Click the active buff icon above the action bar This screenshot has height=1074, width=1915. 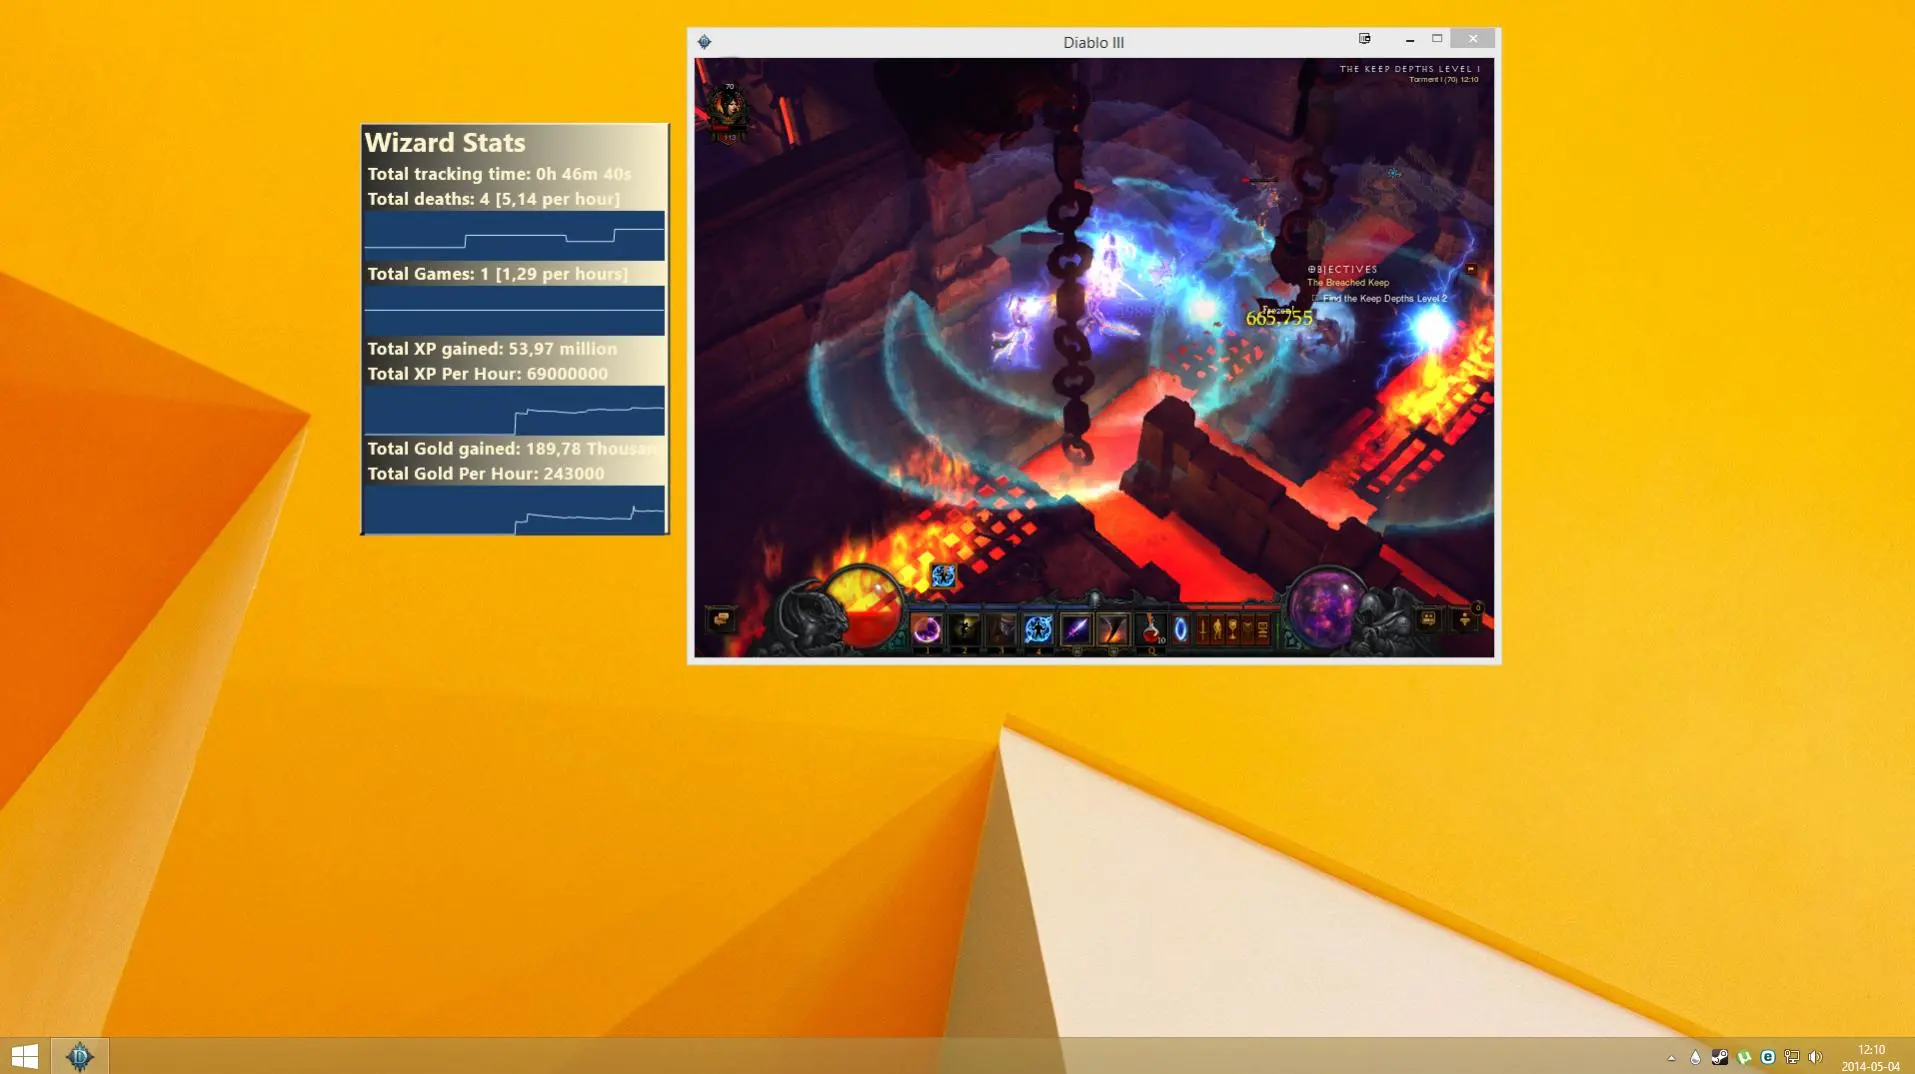coord(944,575)
